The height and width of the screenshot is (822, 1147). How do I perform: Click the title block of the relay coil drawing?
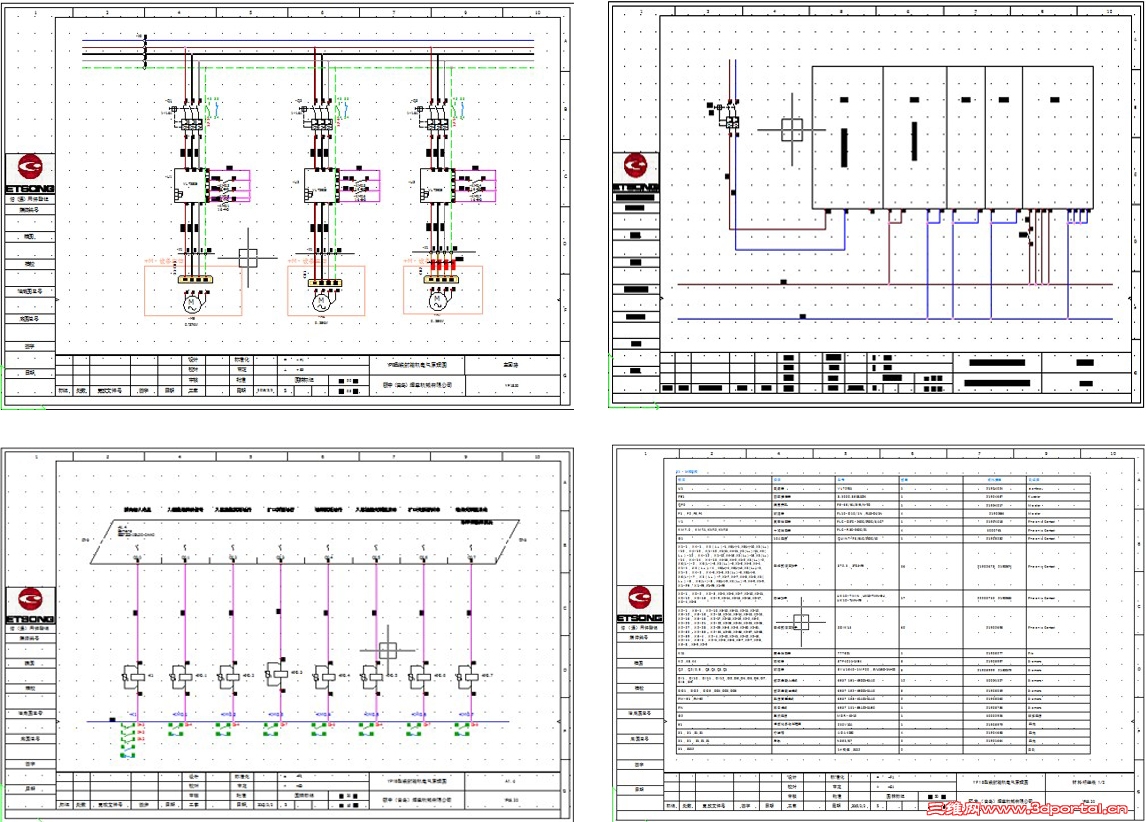pyautogui.click(x=309, y=791)
